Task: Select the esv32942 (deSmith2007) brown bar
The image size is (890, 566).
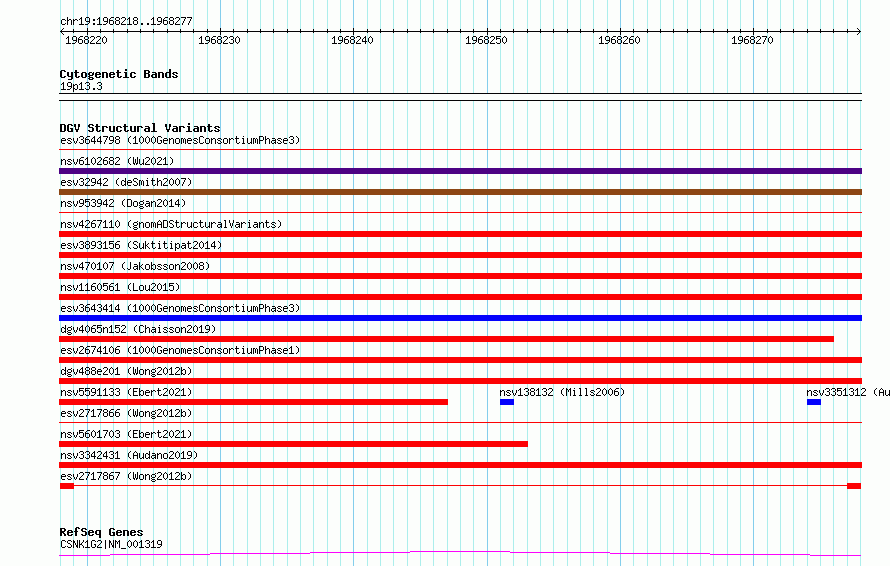Action: tap(460, 192)
